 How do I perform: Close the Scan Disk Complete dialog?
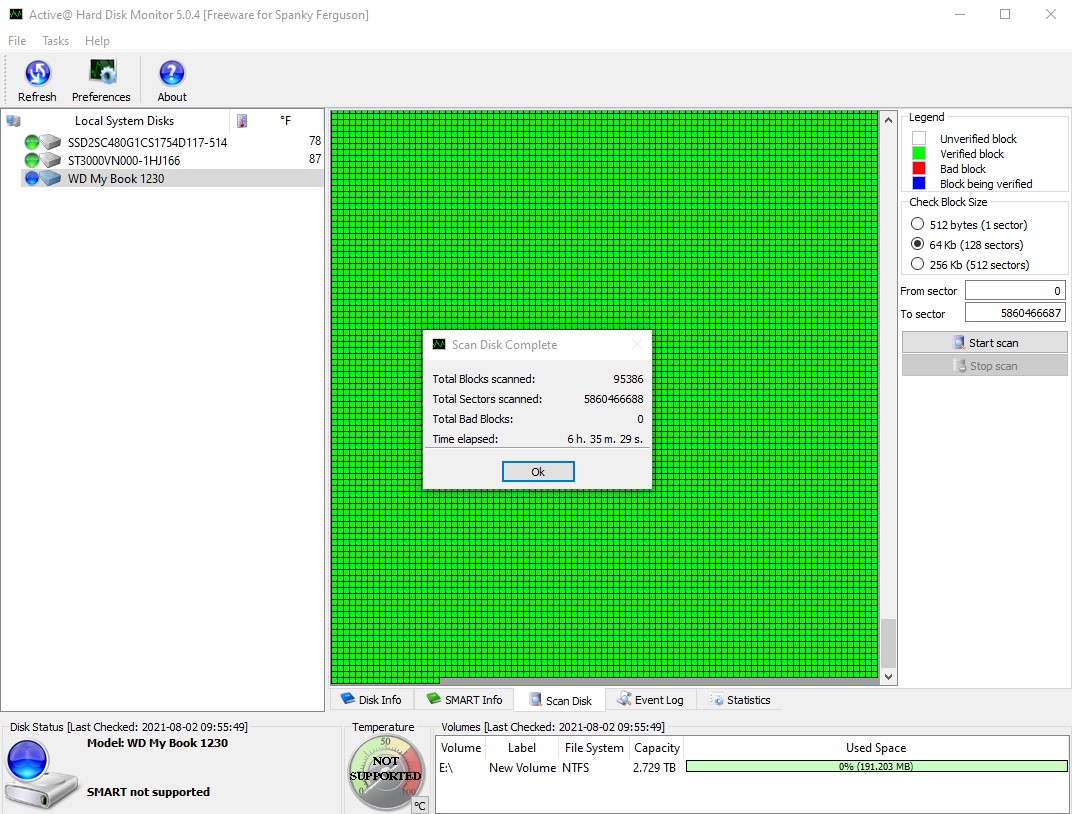(538, 472)
